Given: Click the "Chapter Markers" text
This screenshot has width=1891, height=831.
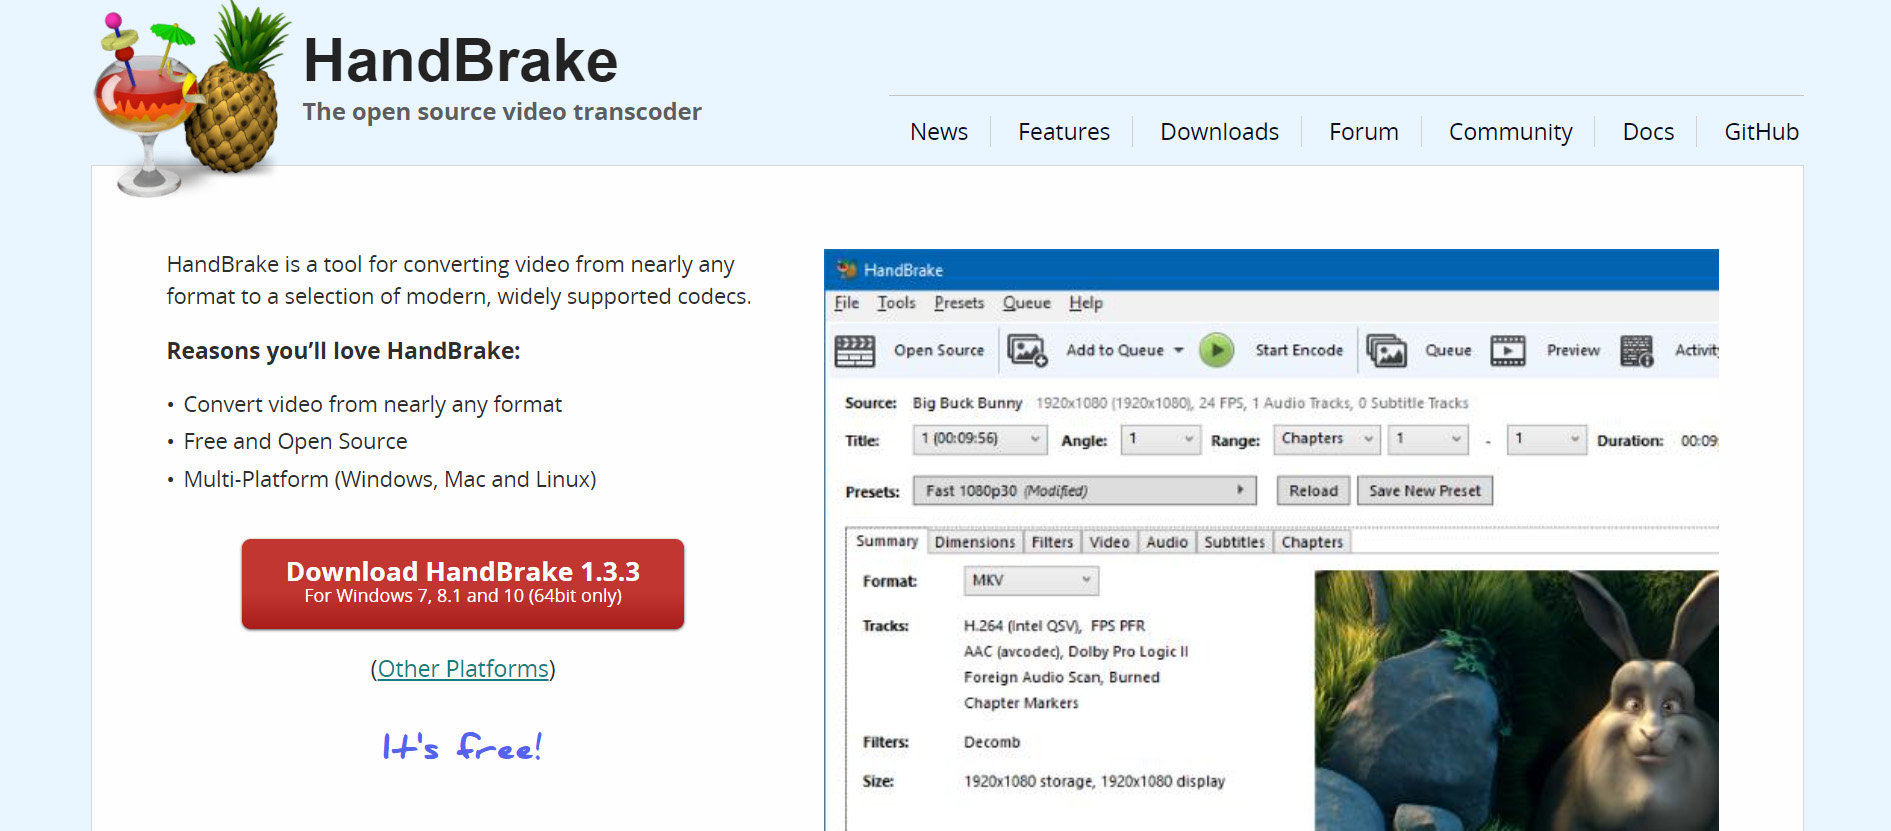Looking at the screenshot, I should tap(1021, 703).
